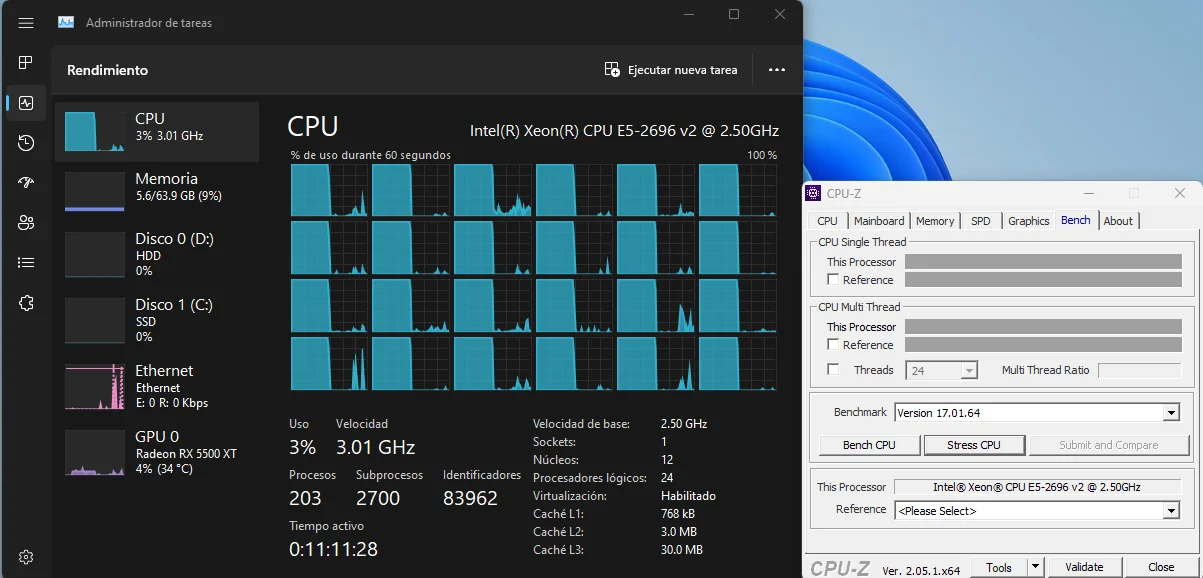Click the Tools button in CPU-Z

999,567
